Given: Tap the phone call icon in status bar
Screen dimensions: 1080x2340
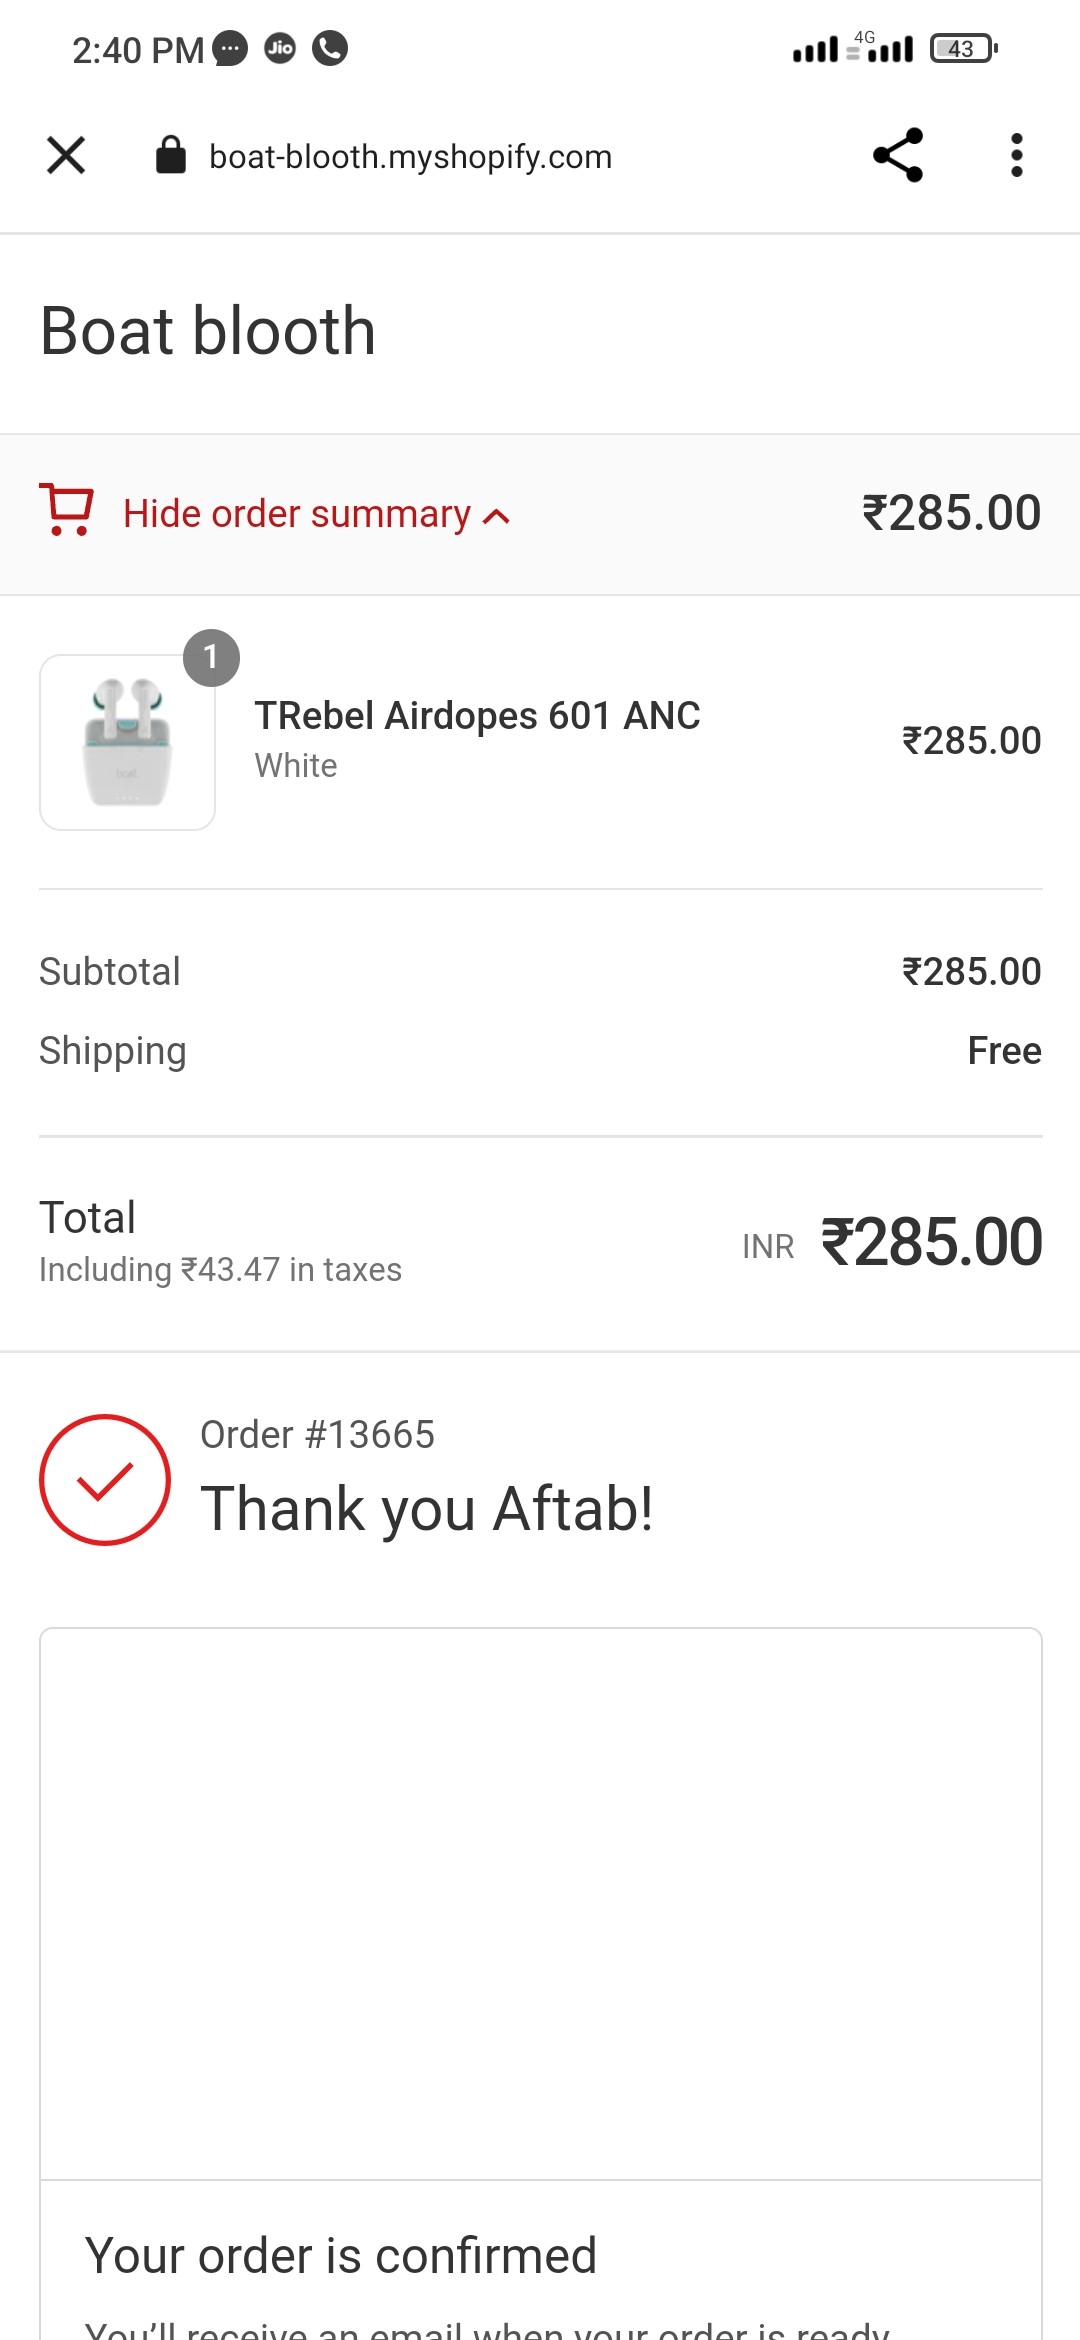Looking at the screenshot, I should (330, 48).
